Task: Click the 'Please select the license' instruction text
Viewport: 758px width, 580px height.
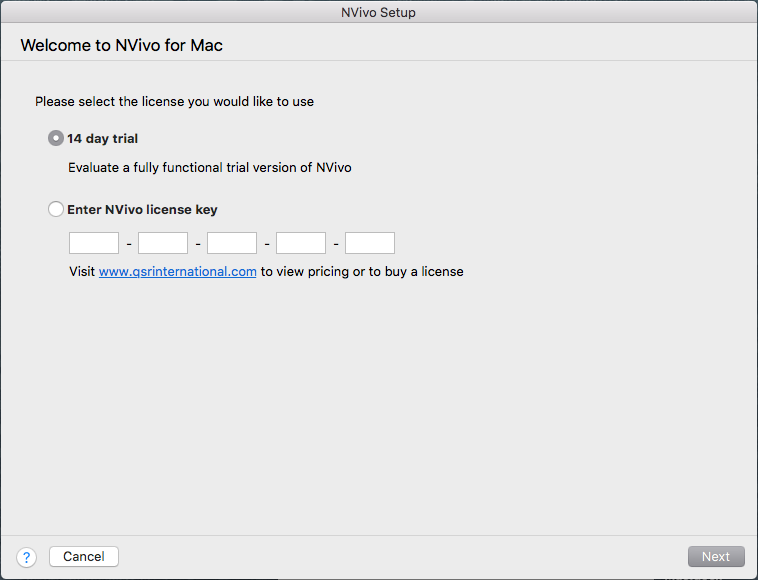Action: click(175, 102)
